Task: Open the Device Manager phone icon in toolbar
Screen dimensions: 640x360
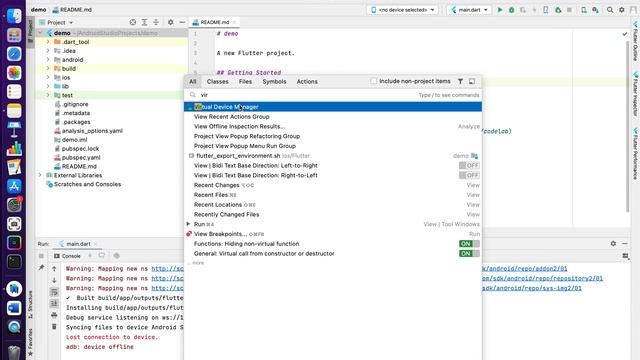Action: tap(584, 10)
